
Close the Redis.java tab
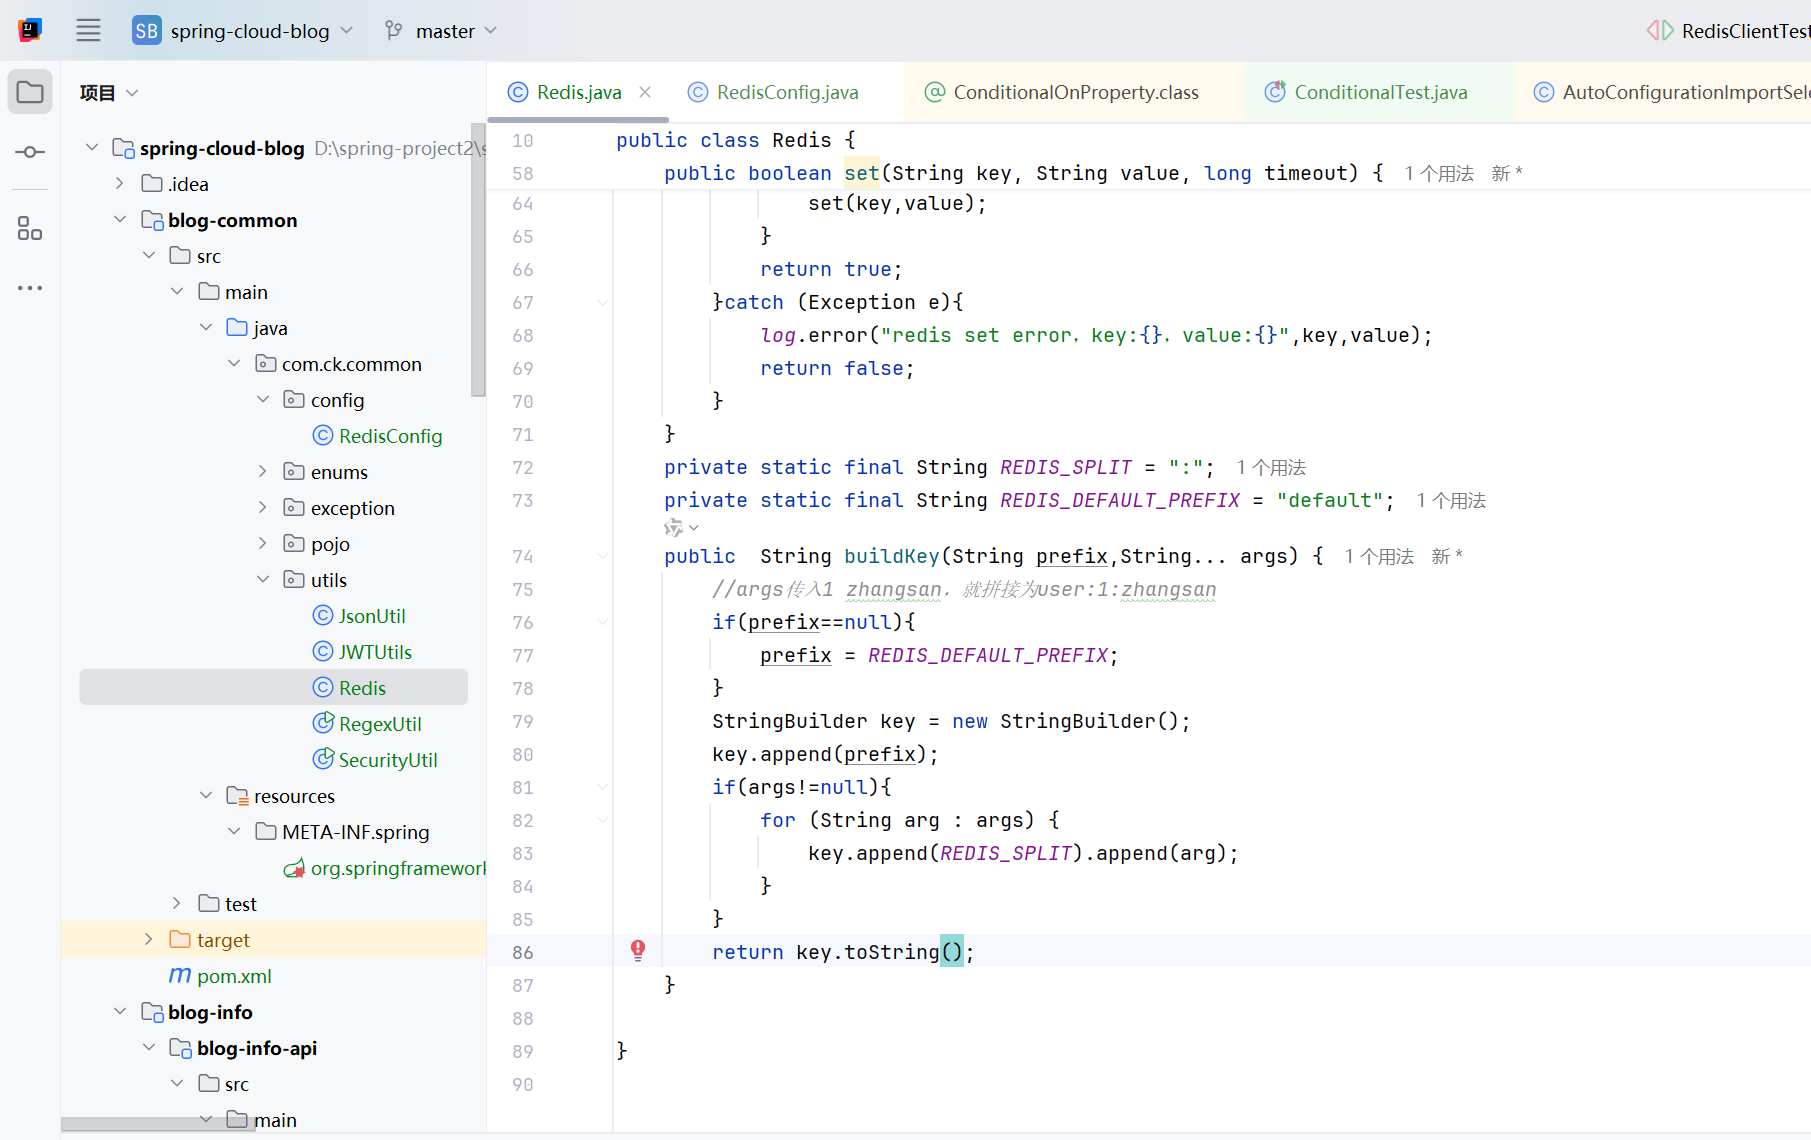(x=645, y=92)
